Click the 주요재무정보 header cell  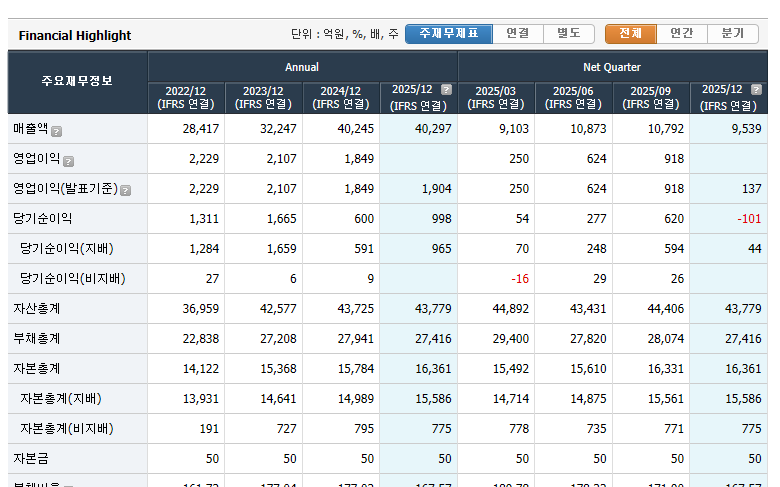[77, 82]
